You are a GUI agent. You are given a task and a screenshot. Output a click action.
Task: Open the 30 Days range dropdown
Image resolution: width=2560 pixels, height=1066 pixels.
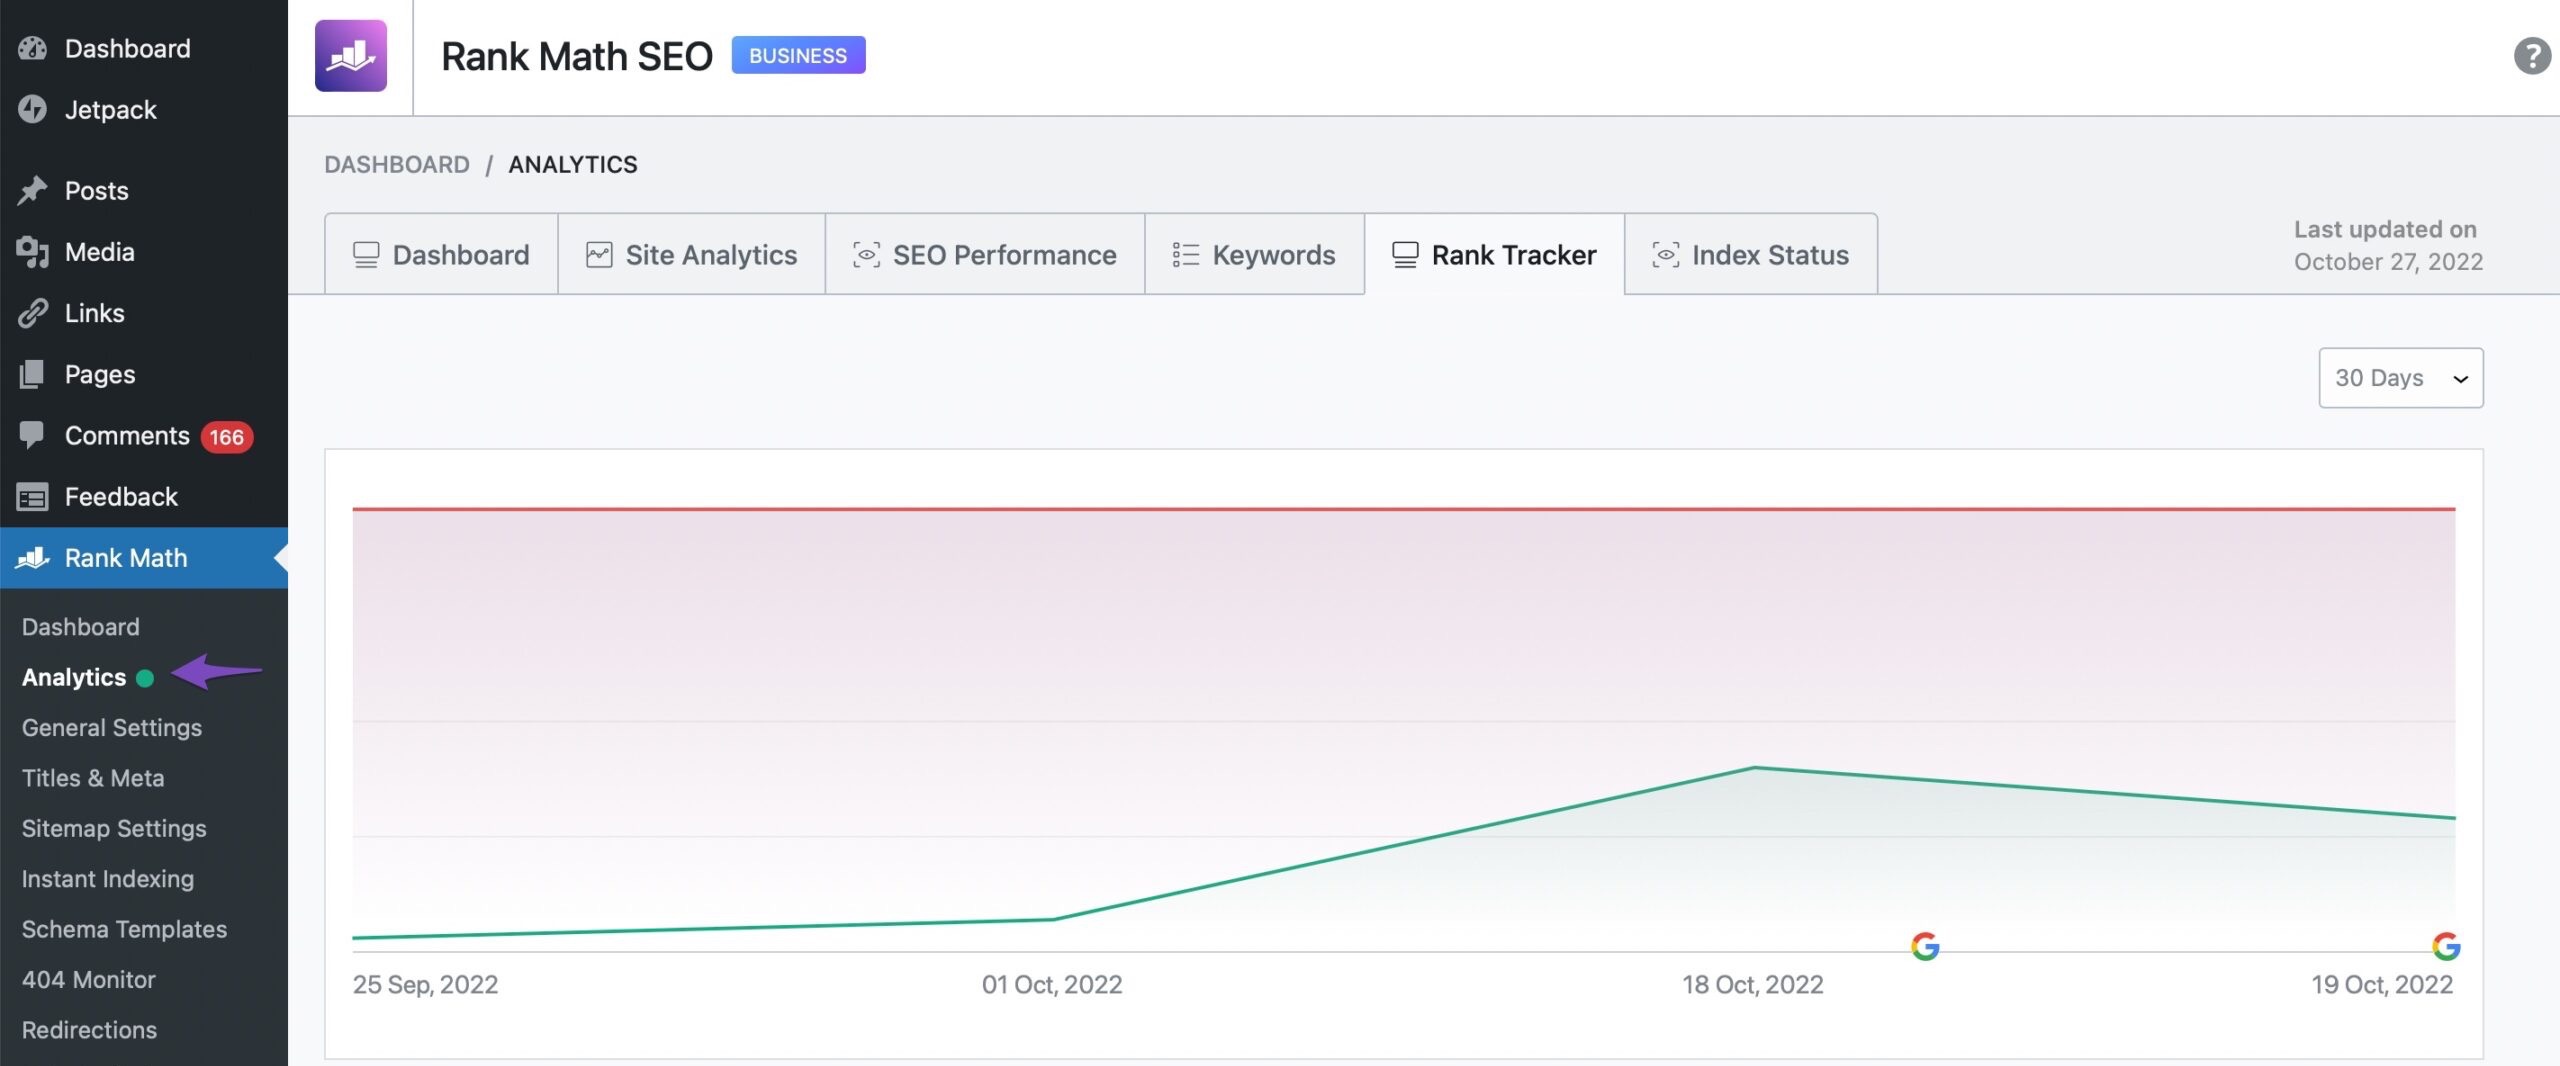coord(2400,378)
